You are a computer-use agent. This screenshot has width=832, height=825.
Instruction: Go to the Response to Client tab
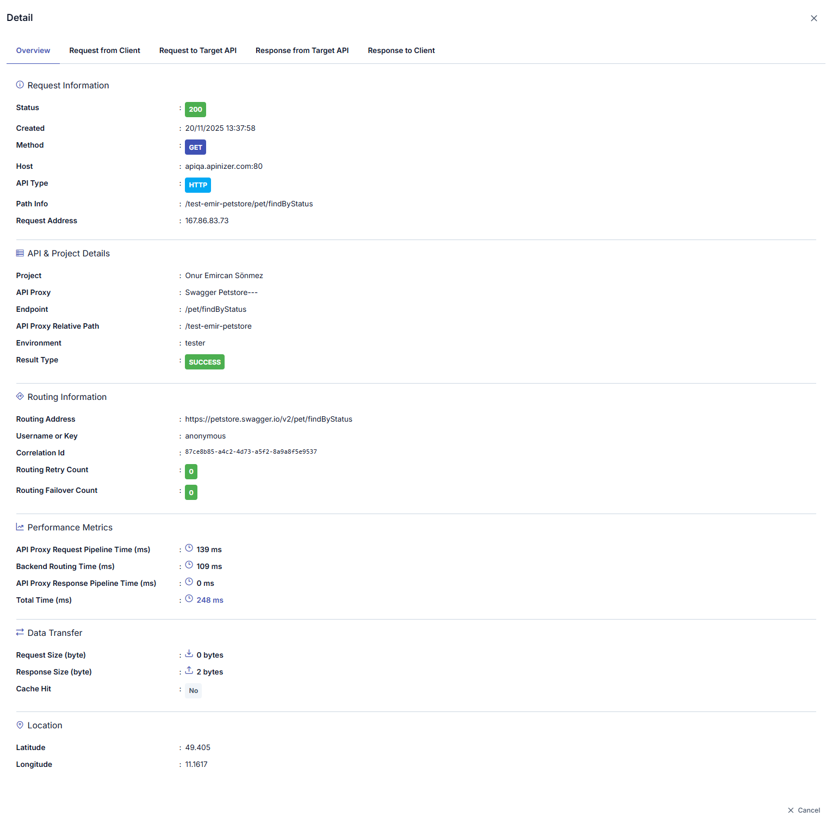point(401,50)
